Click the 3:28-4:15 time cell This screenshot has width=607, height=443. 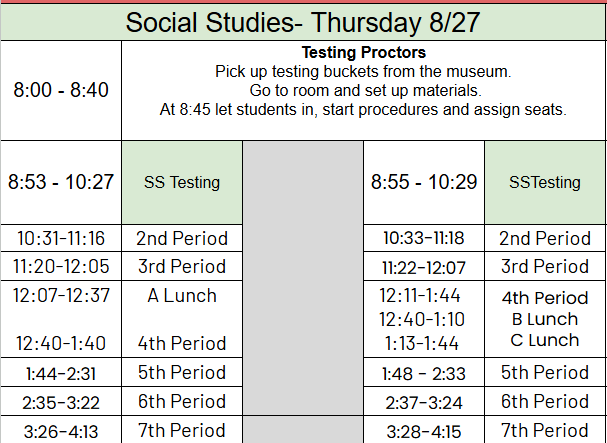(424, 430)
